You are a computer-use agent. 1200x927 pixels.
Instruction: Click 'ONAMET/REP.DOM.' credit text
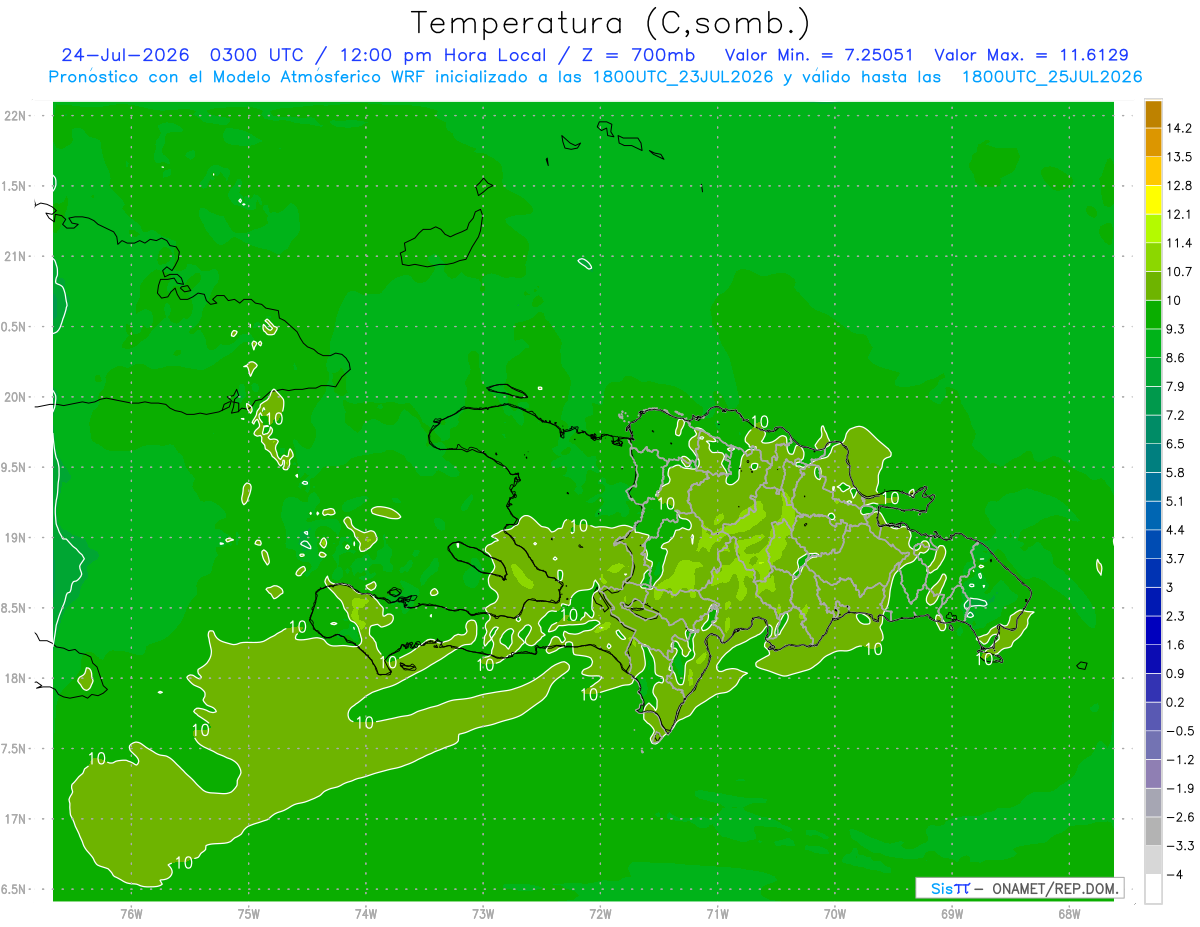click(1053, 888)
